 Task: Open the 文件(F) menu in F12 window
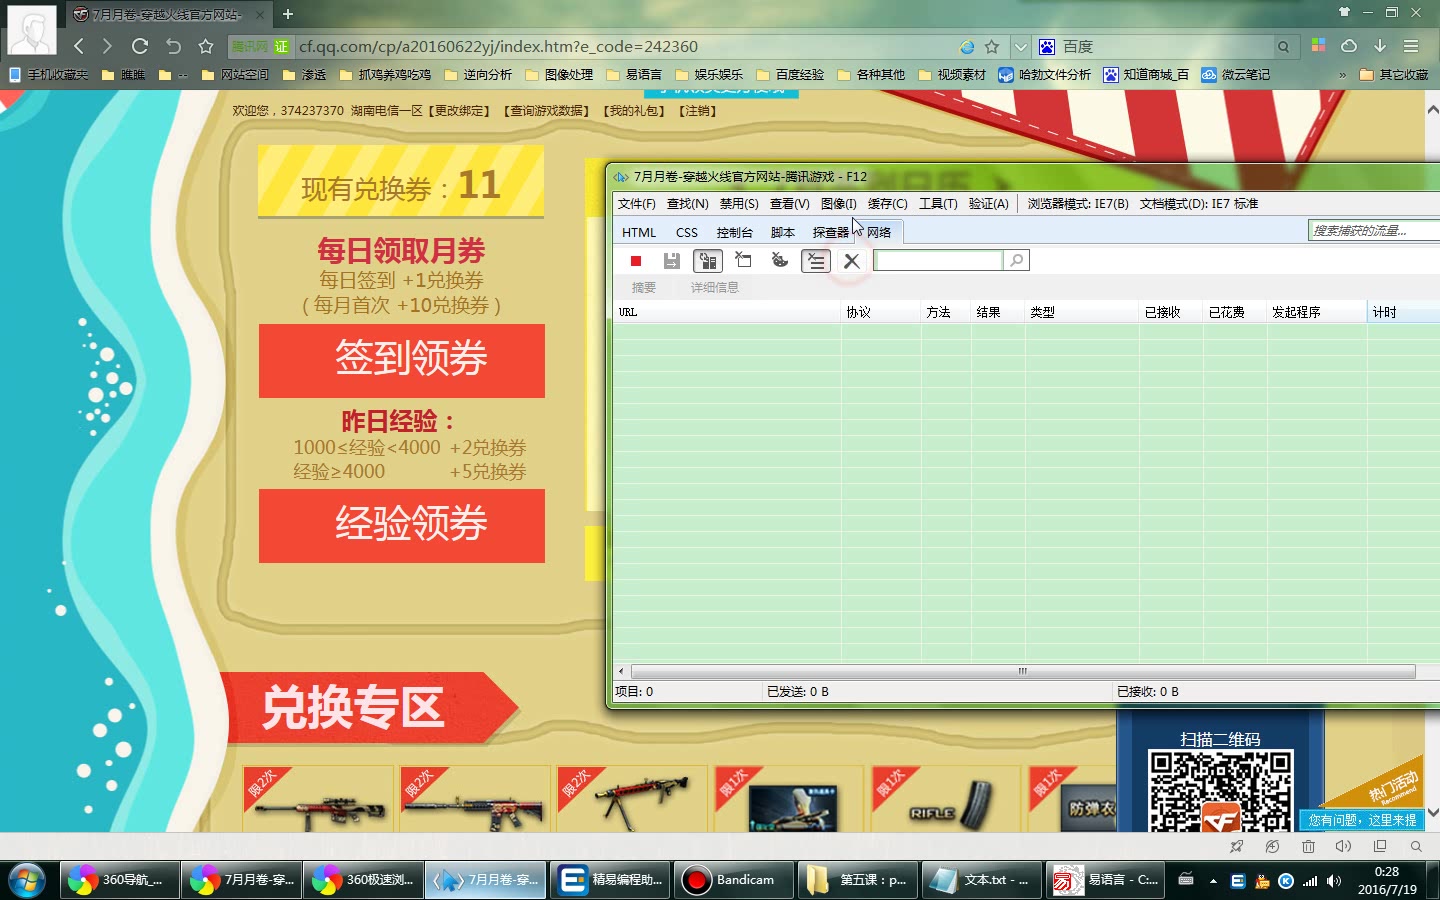click(x=636, y=204)
